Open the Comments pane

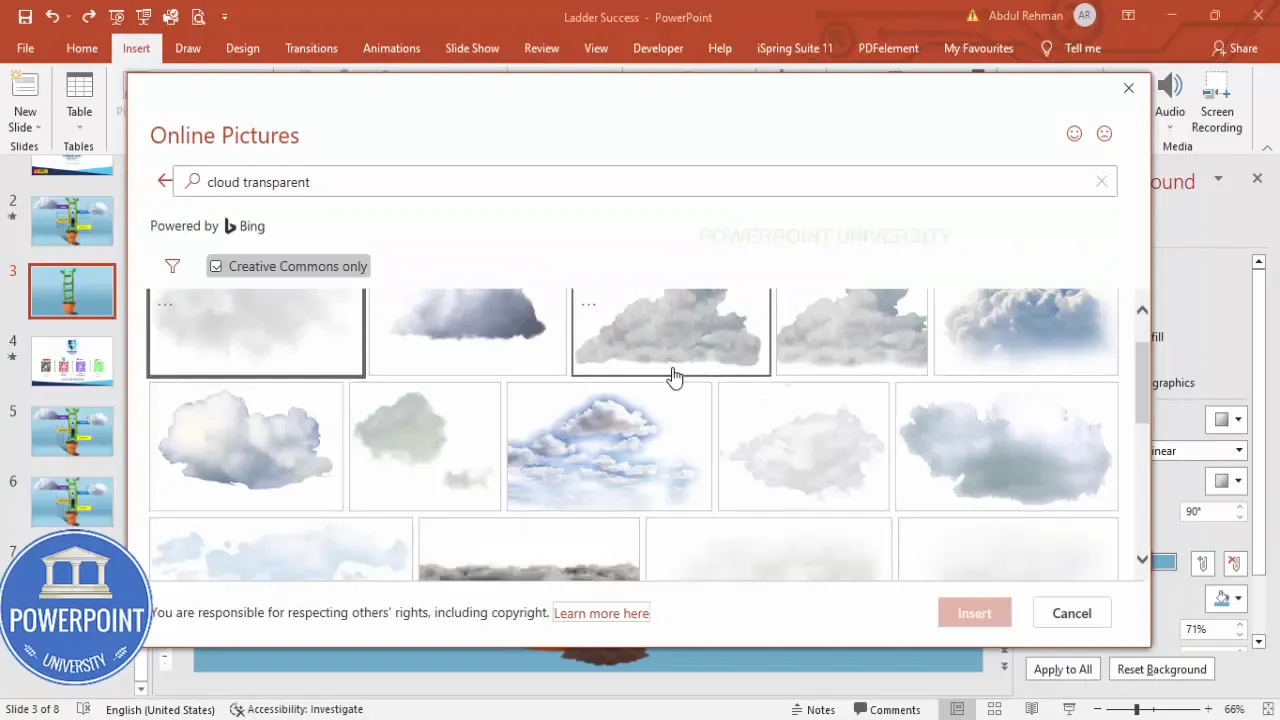click(x=885, y=709)
